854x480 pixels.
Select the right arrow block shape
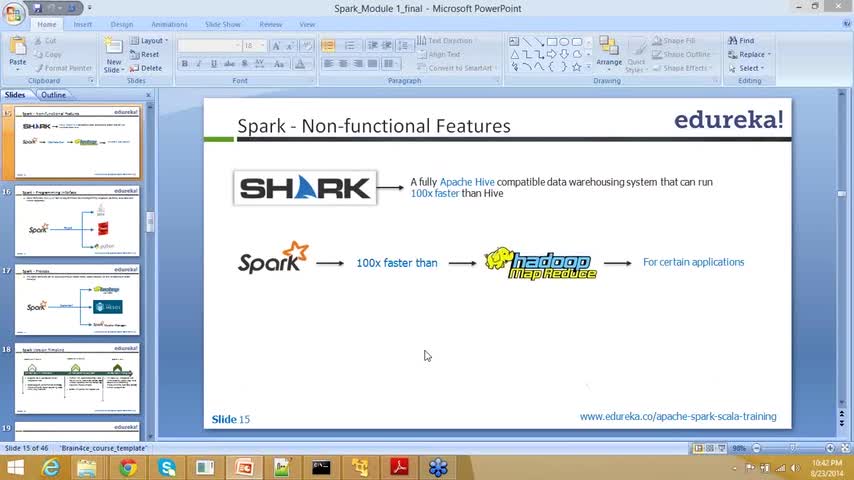tap(552, 54)
